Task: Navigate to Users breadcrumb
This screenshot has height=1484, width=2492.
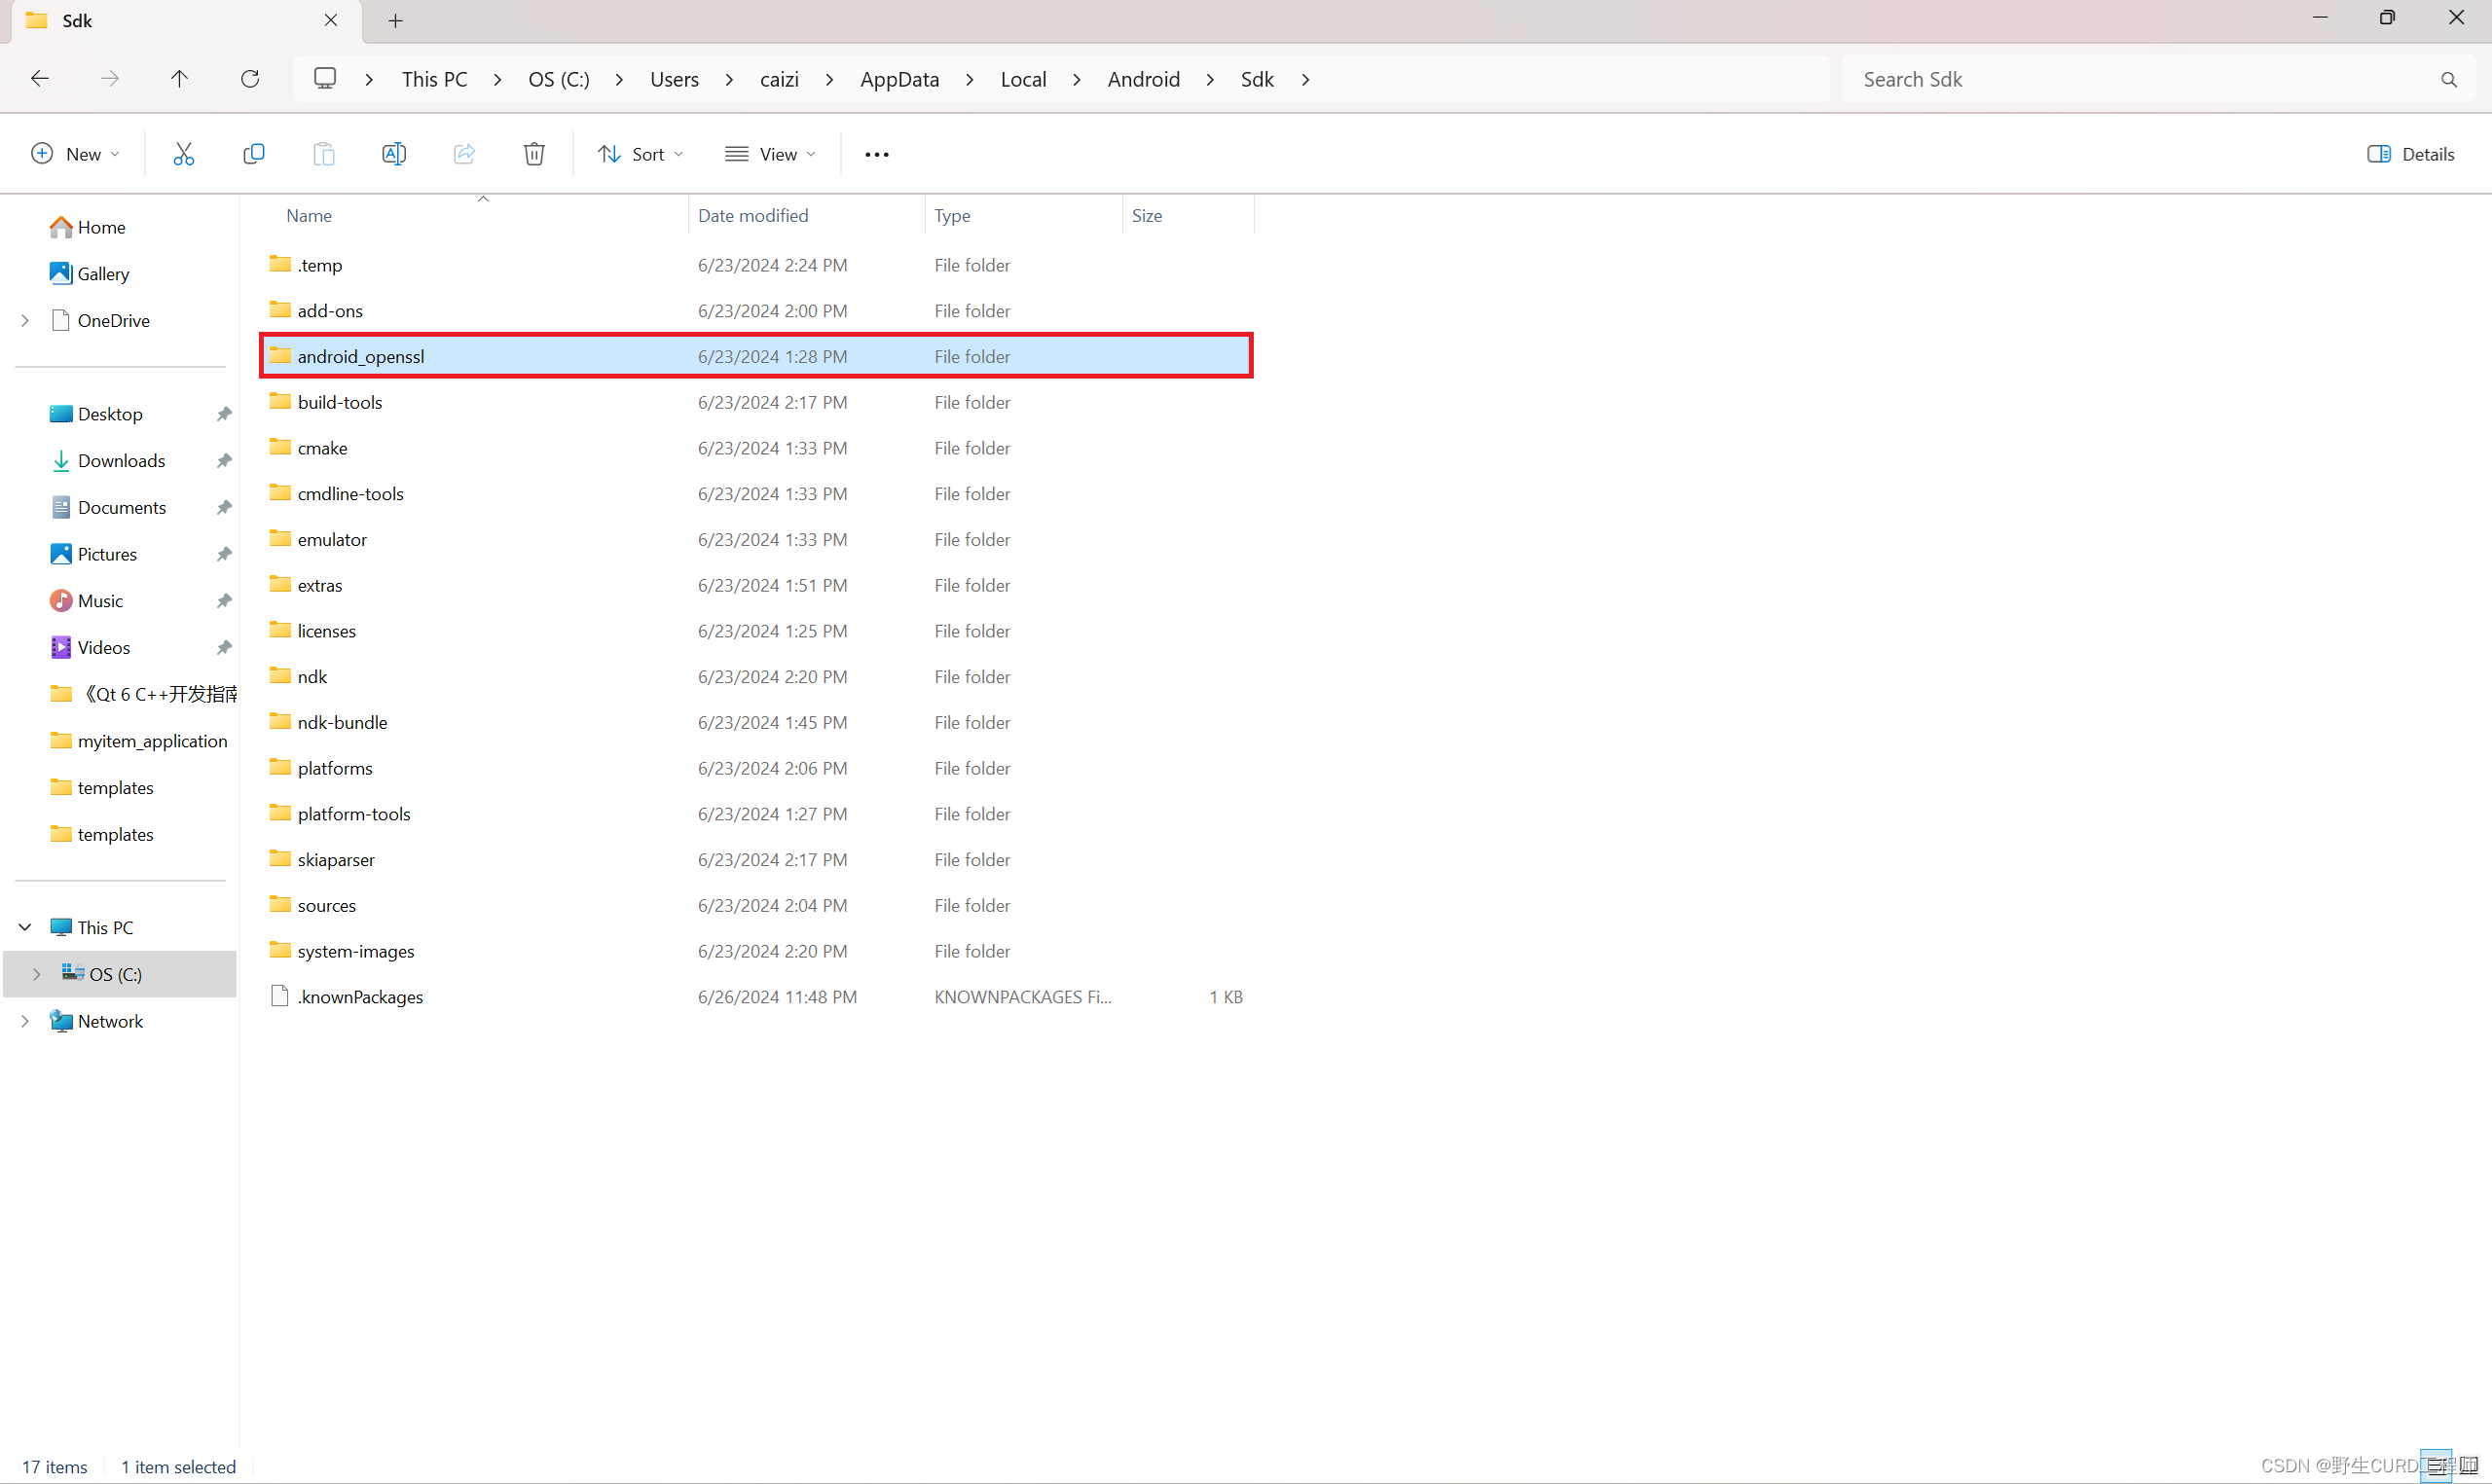Action: coord(675,79)
